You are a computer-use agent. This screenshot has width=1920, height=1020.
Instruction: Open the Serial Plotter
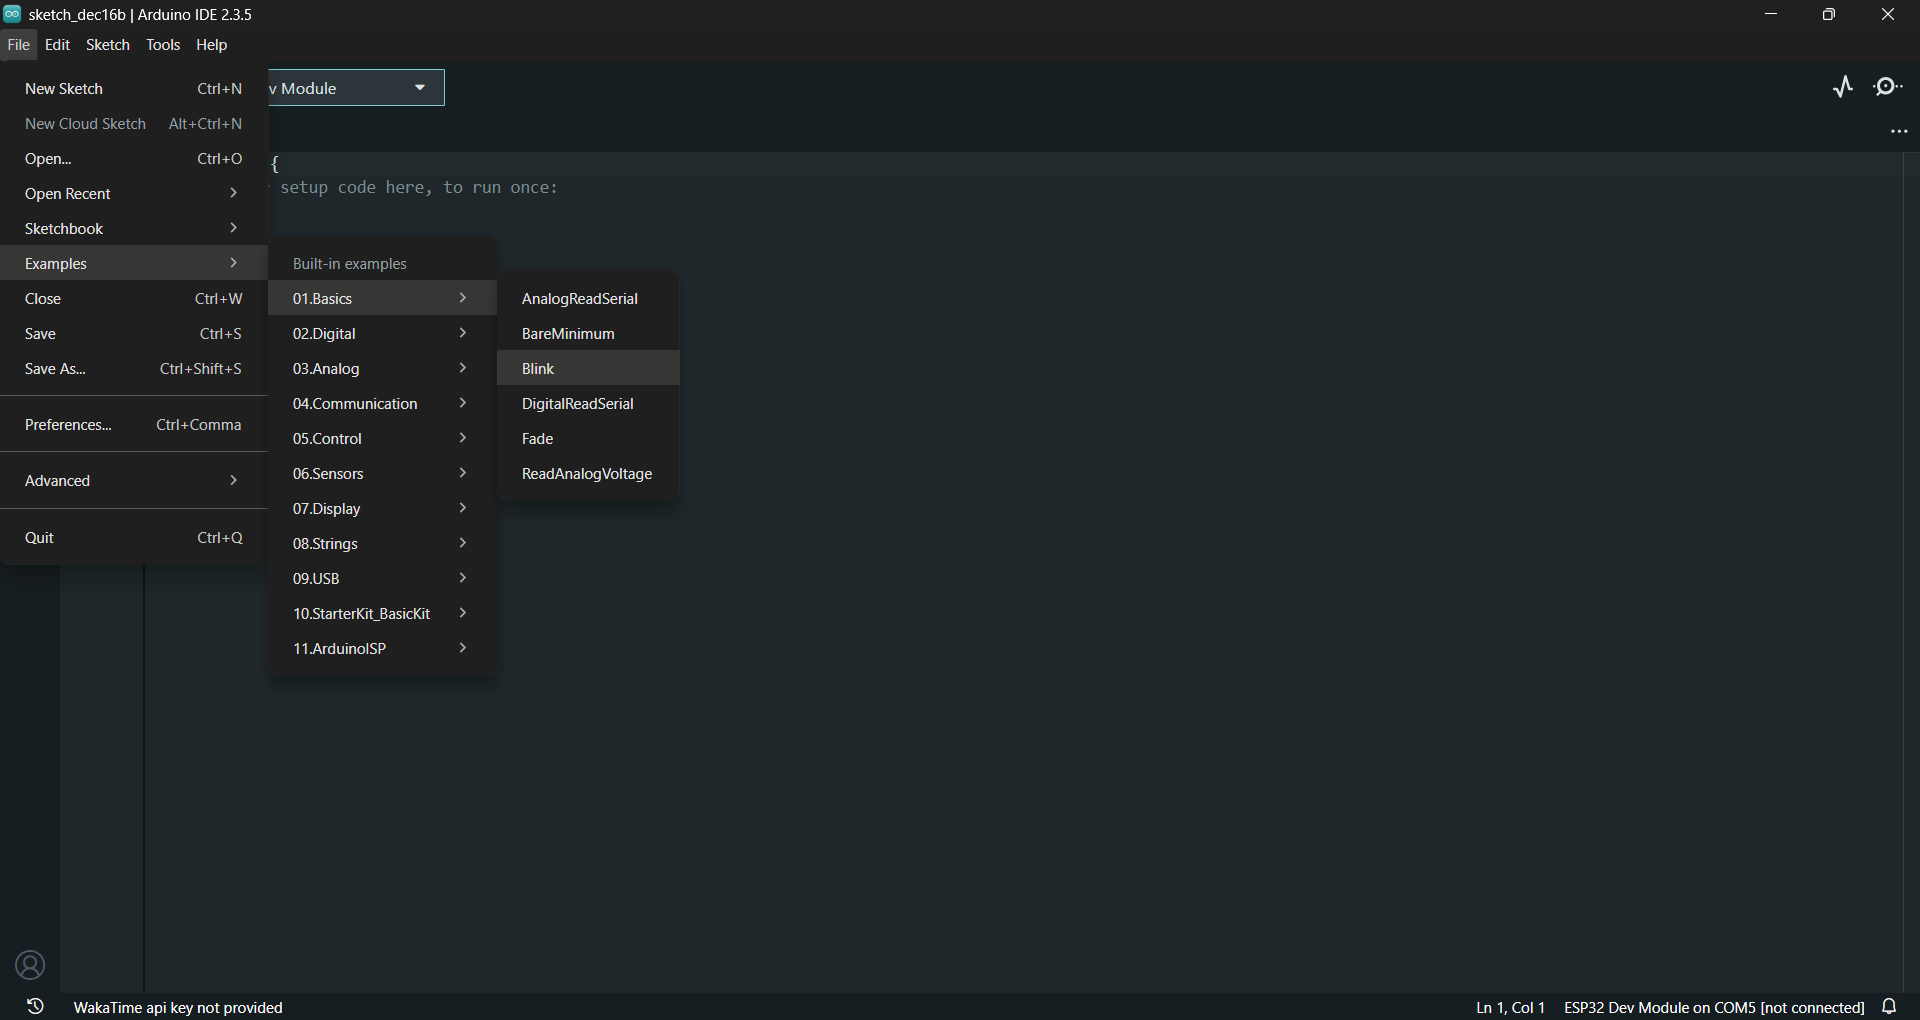point(1843,87)
